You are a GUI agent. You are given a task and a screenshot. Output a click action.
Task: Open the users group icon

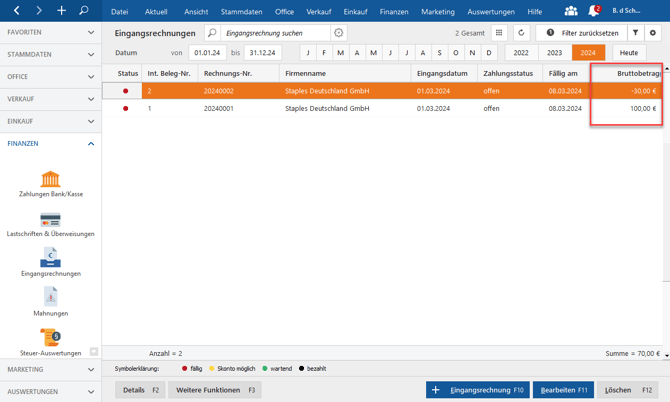570,11
